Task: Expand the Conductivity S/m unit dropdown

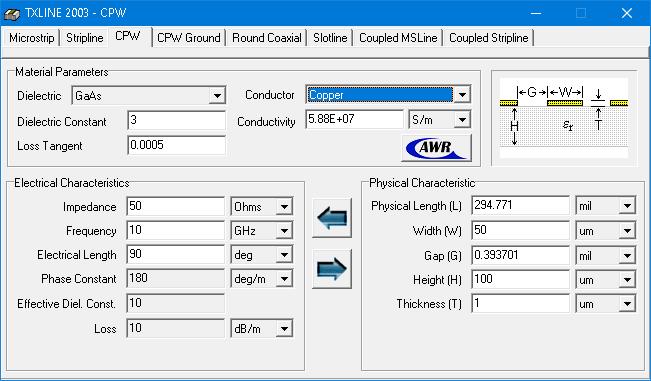Action: [462, 120]
